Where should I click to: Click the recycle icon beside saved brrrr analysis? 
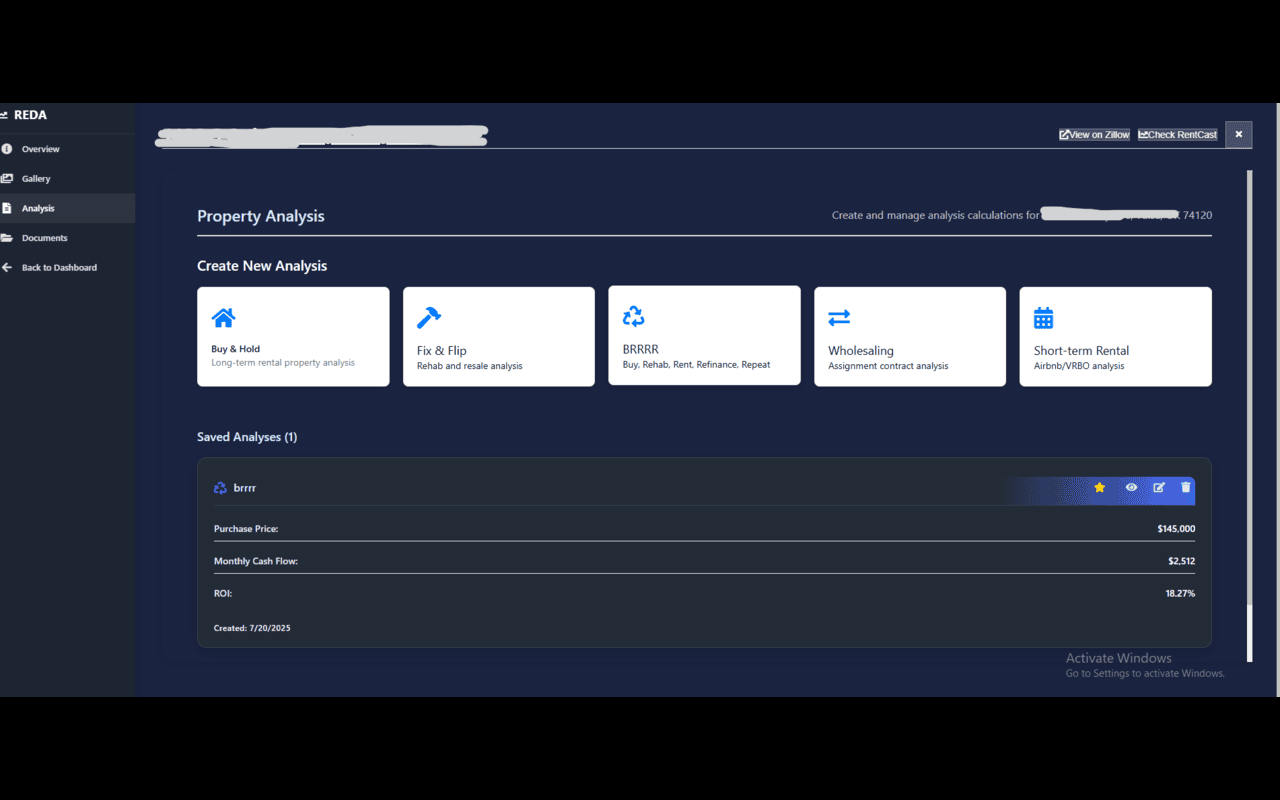tap(220, 488)
